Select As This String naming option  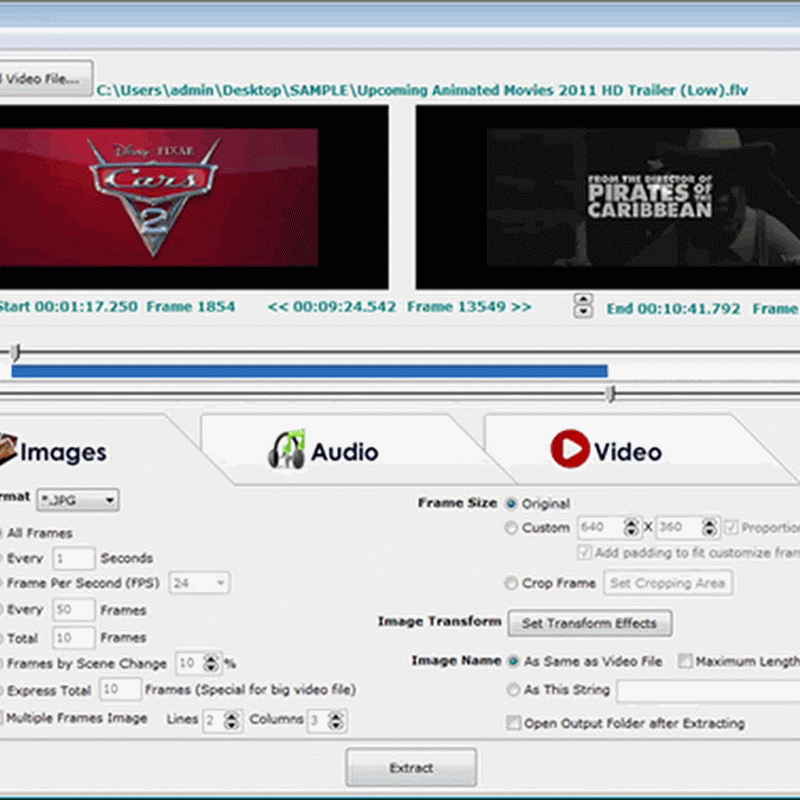coord(513,690)
